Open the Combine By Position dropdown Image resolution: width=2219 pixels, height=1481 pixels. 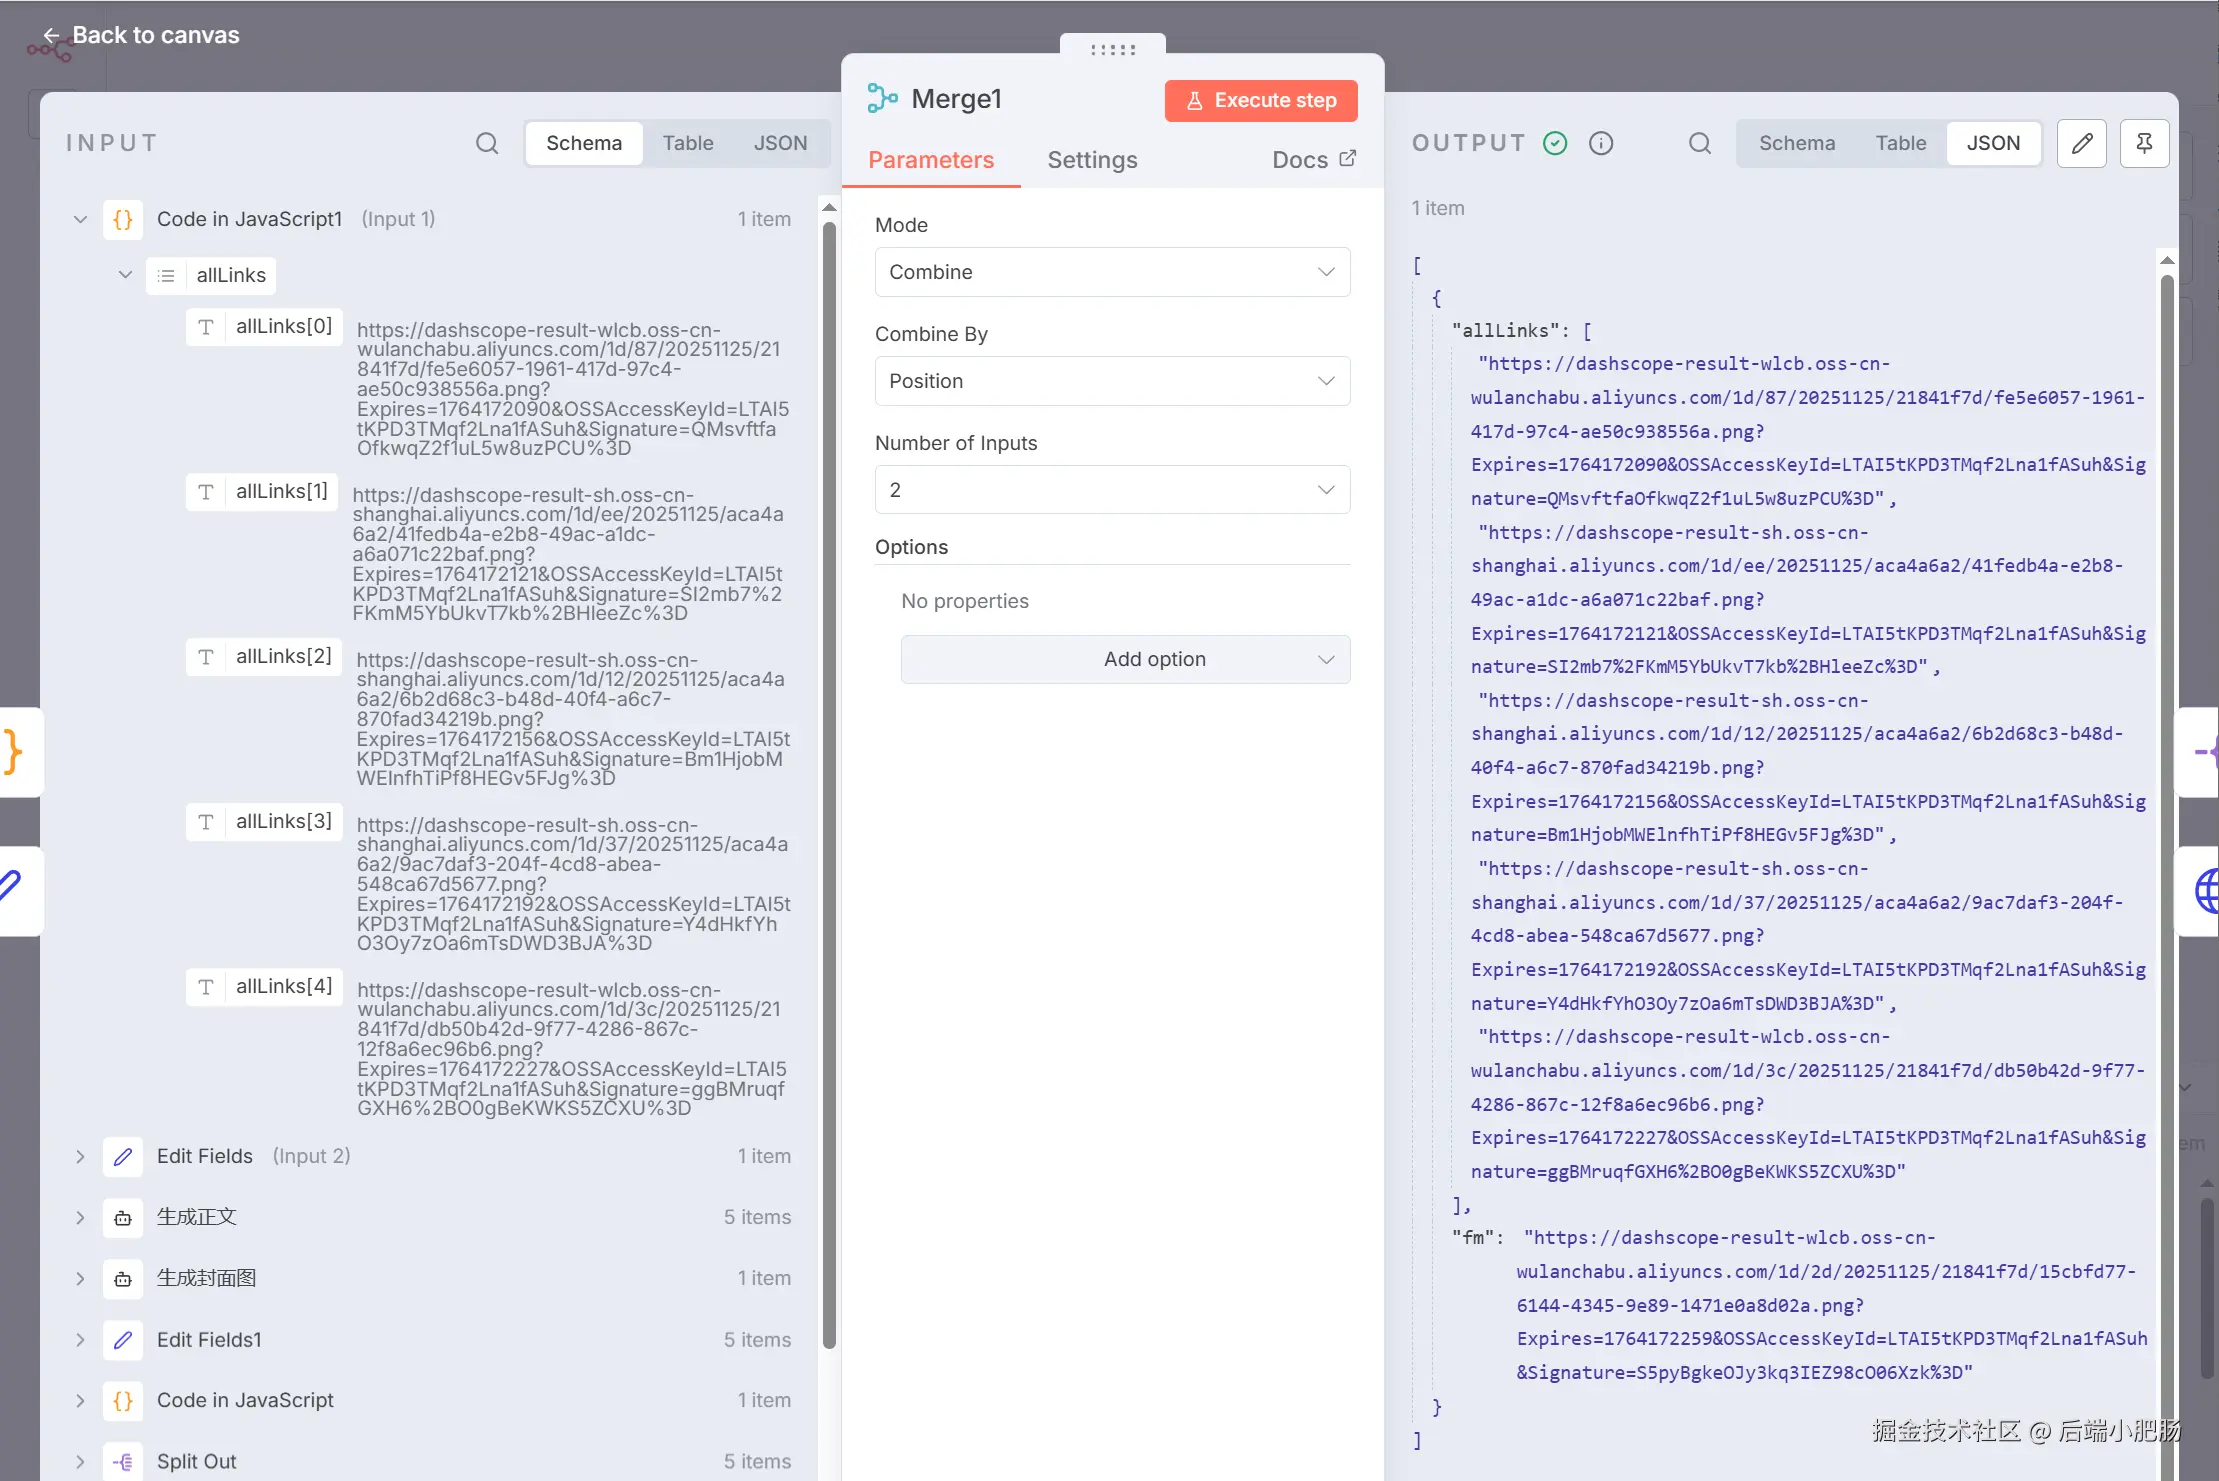point(1112,381)
